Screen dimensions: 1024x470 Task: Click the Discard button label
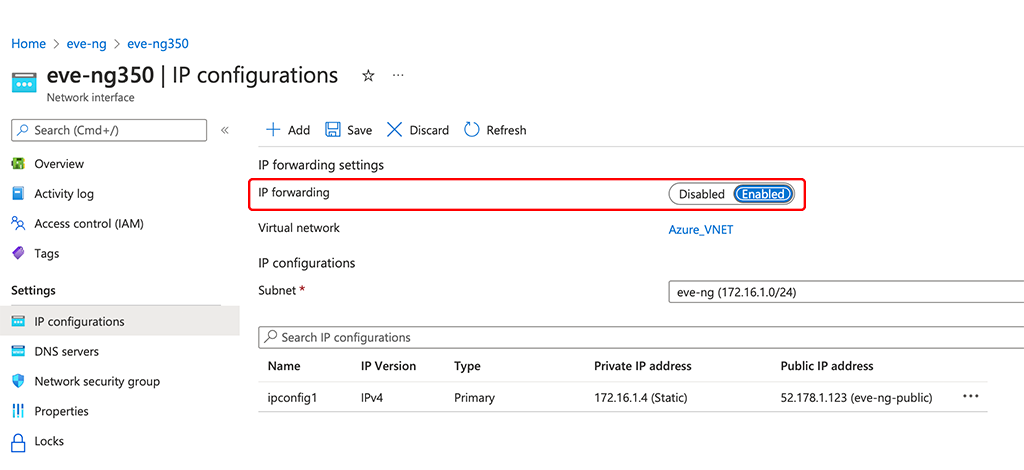(429, 130)
